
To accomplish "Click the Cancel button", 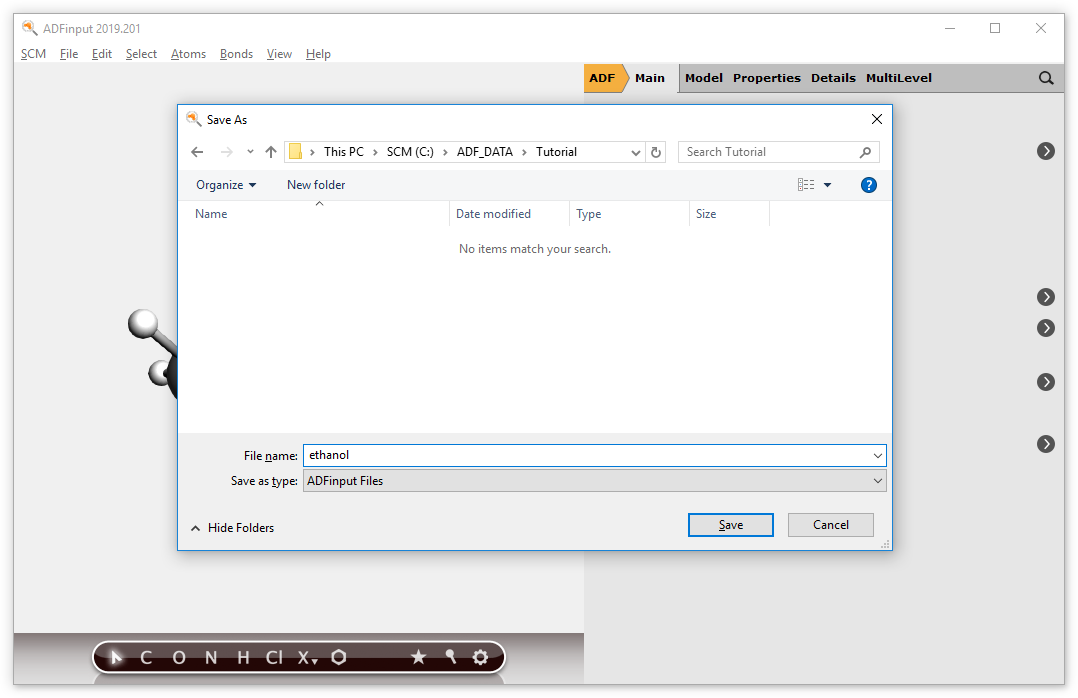I will [830, 525].
